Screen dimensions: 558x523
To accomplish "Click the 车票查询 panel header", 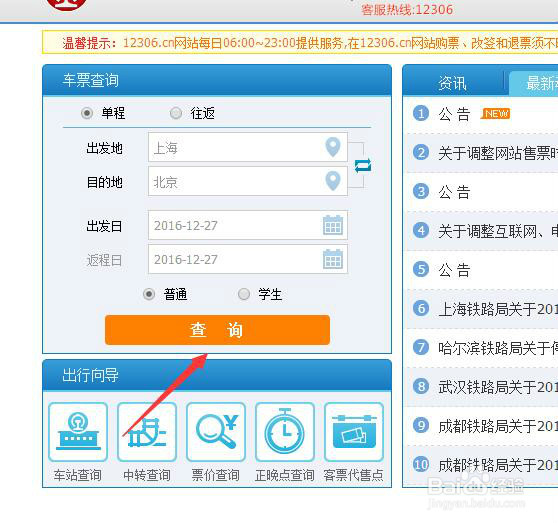I will (217, 80).
